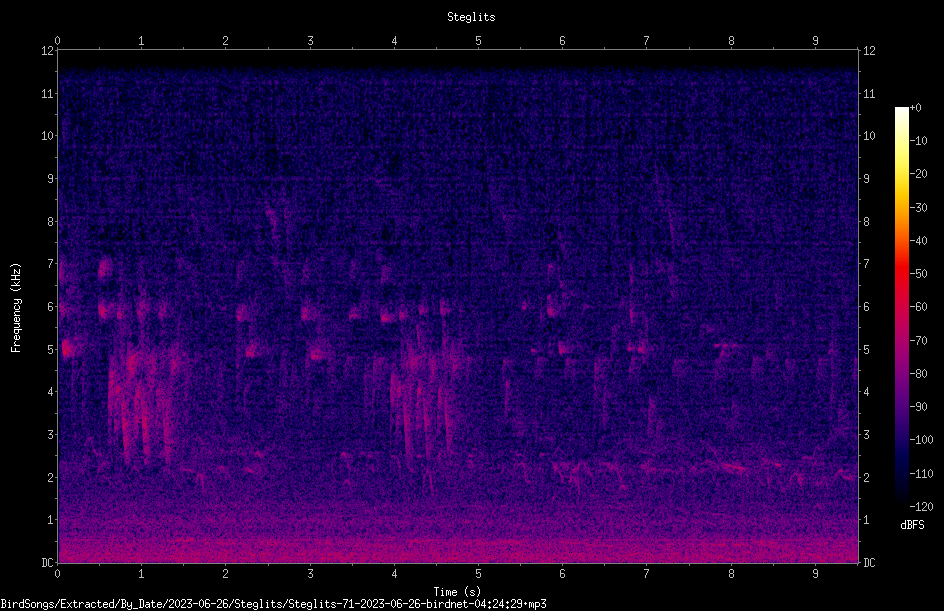This screenshot has height=611, width=944.
Task: Click the "DC" label on the left frequency axis
Action: [x=47, y=563]
